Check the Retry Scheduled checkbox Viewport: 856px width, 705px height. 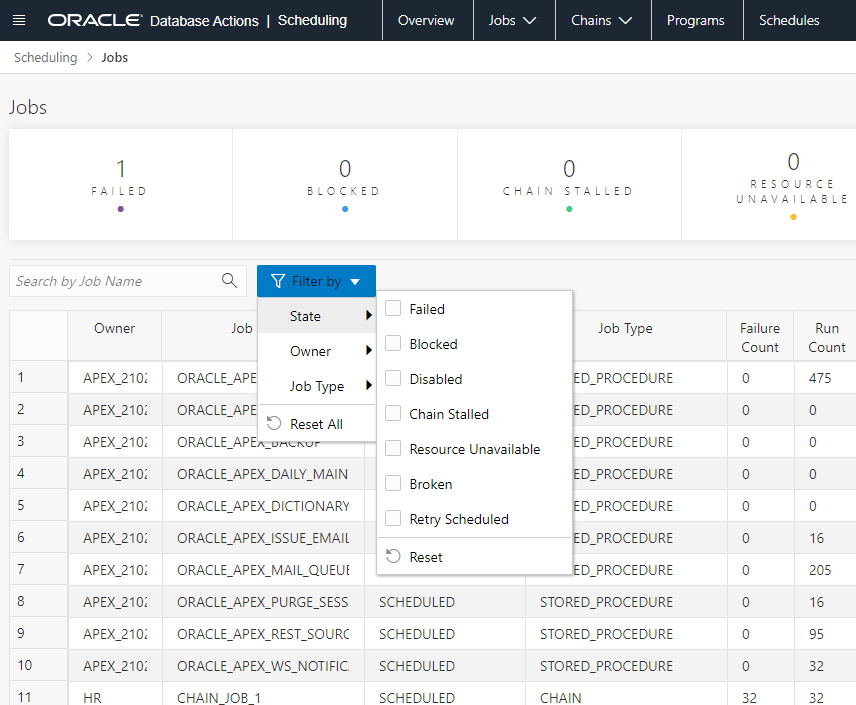393,518
